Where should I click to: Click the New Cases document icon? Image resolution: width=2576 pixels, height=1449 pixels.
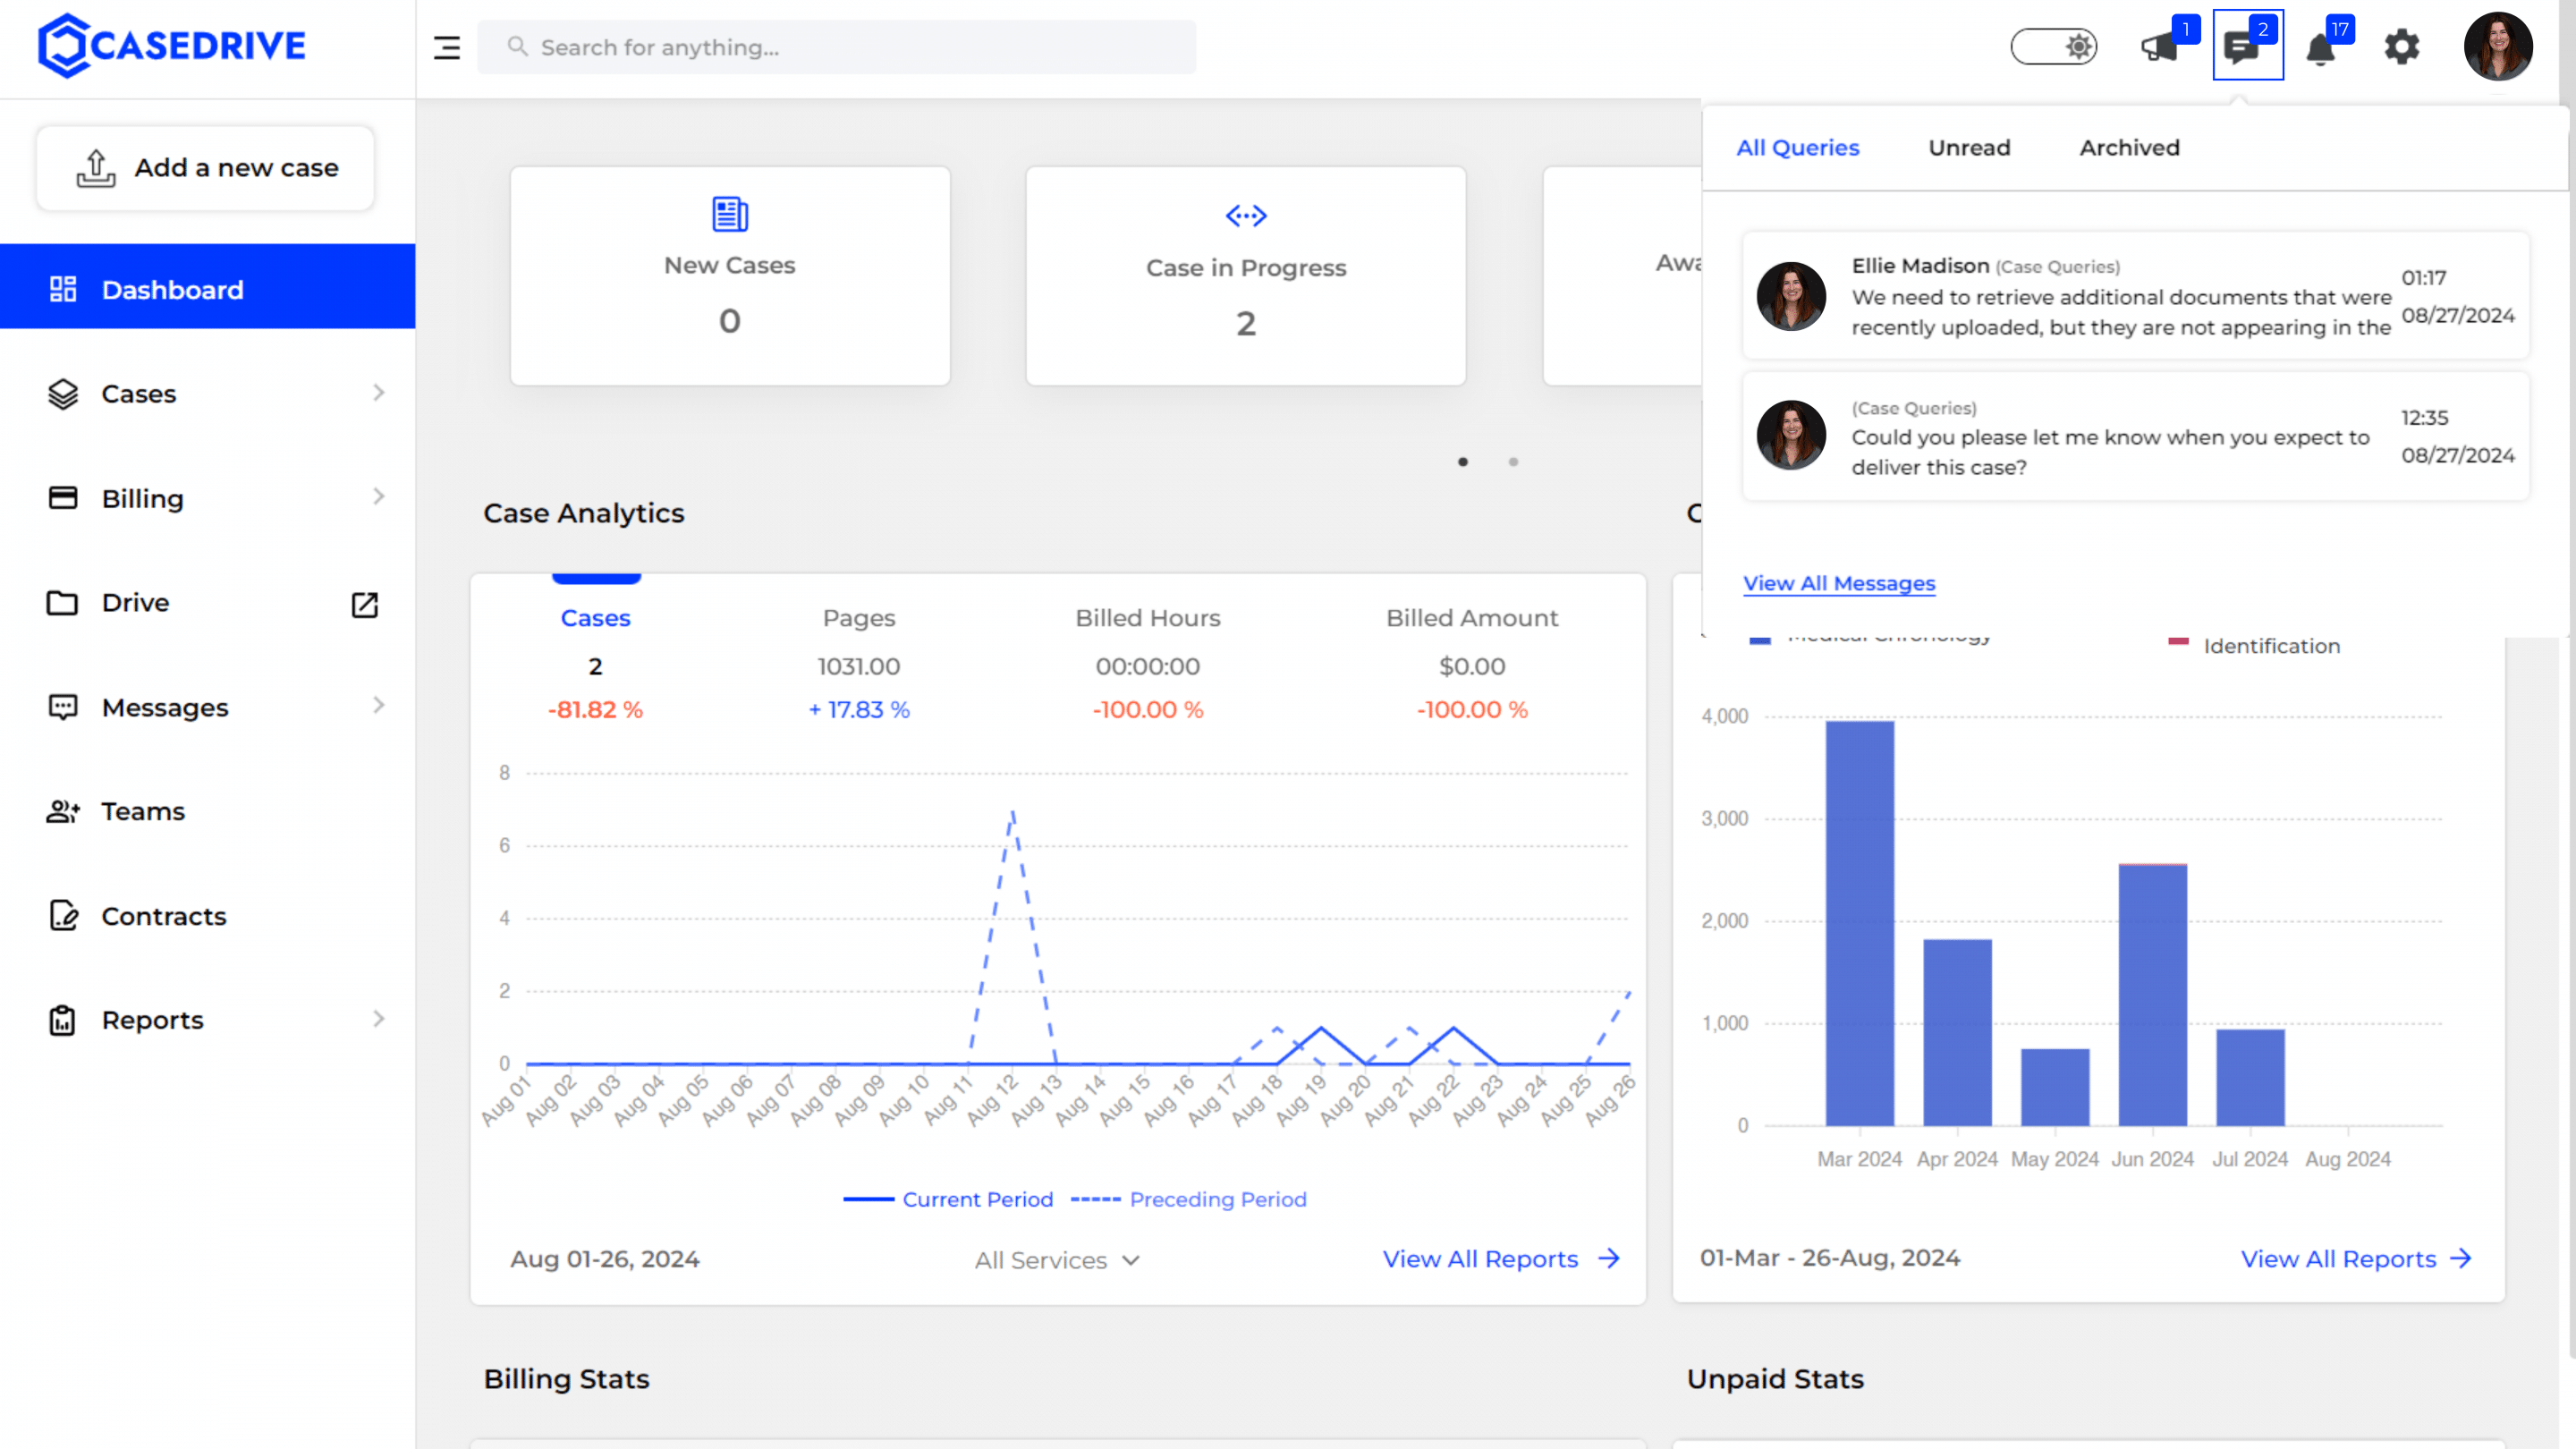[730, 214]
